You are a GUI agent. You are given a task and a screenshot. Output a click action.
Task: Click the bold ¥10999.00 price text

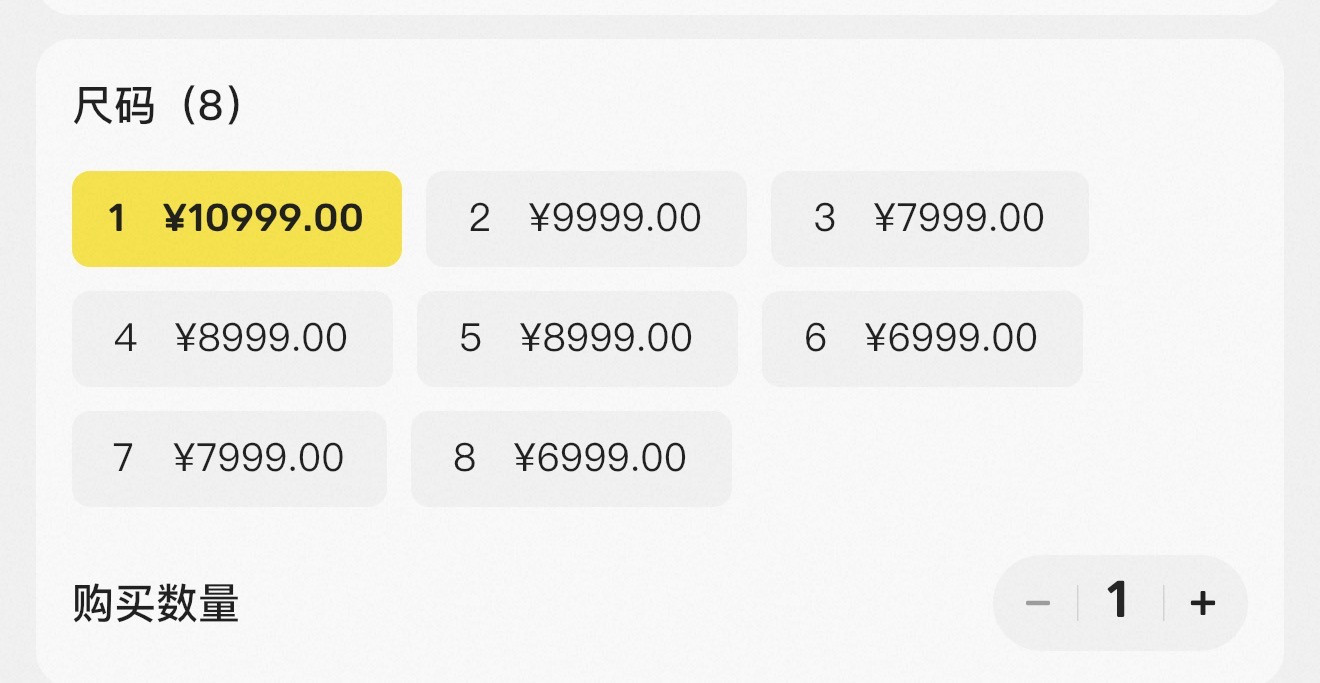pos(263,218)
